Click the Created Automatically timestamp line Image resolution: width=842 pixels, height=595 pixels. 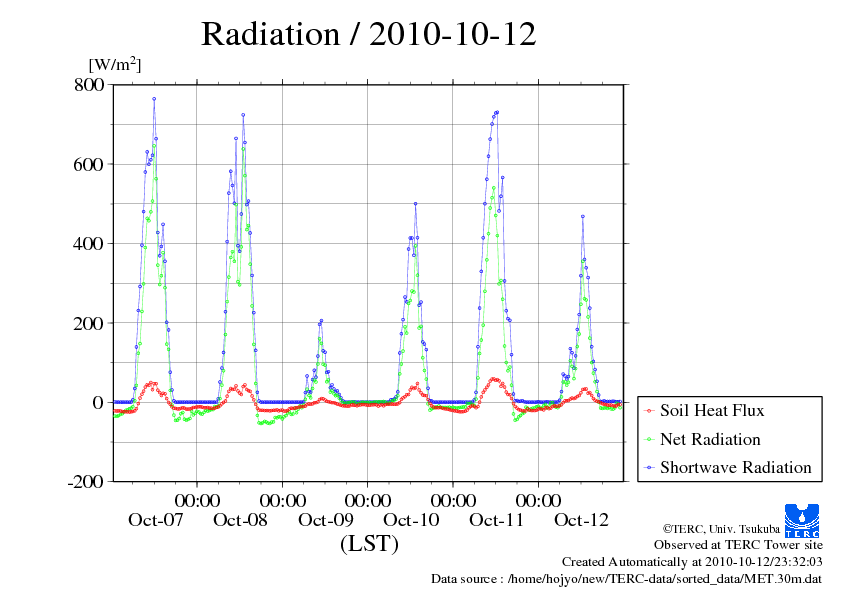click(x=692, y=562)
